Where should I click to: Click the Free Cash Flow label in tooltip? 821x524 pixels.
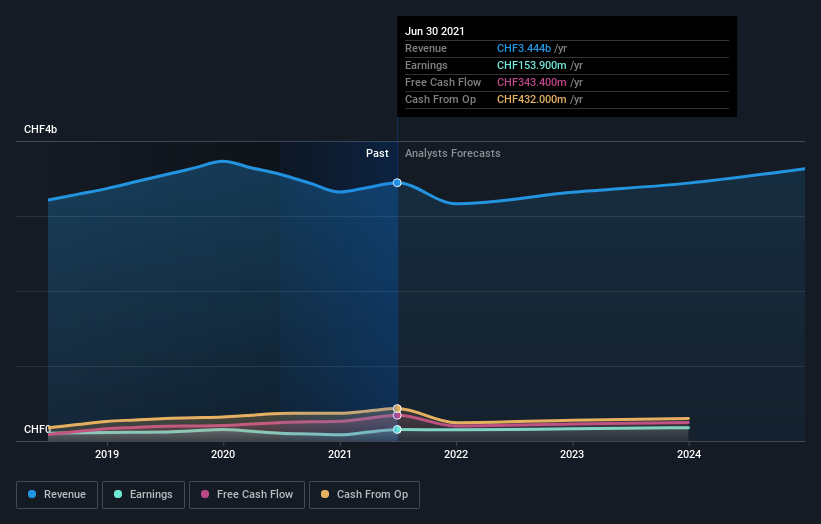(443, 82)
